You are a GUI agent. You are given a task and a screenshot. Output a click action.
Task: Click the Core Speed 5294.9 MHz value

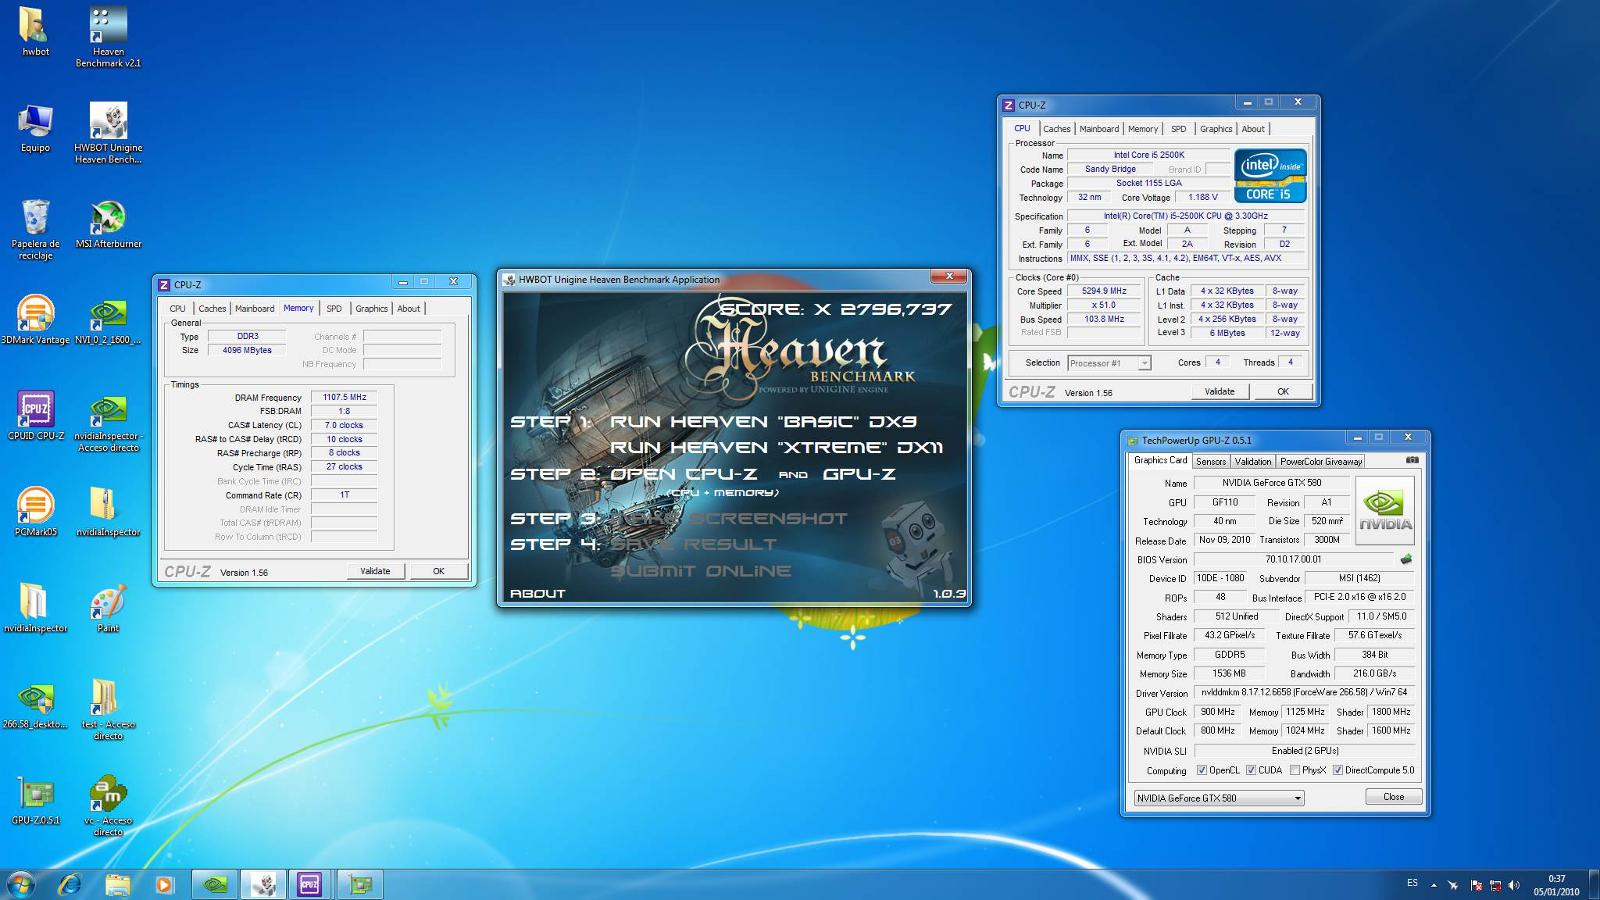pyautogui.click(x=1104, y=291)
